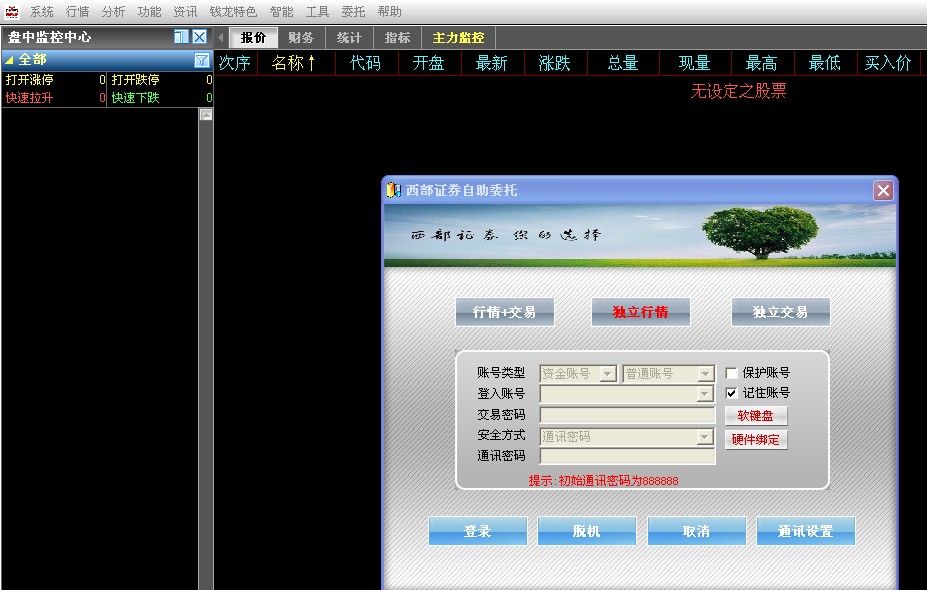
Task: Uncheck the 记住账号 checkbox
Action: pyautogui.click(x=731, y=393)
